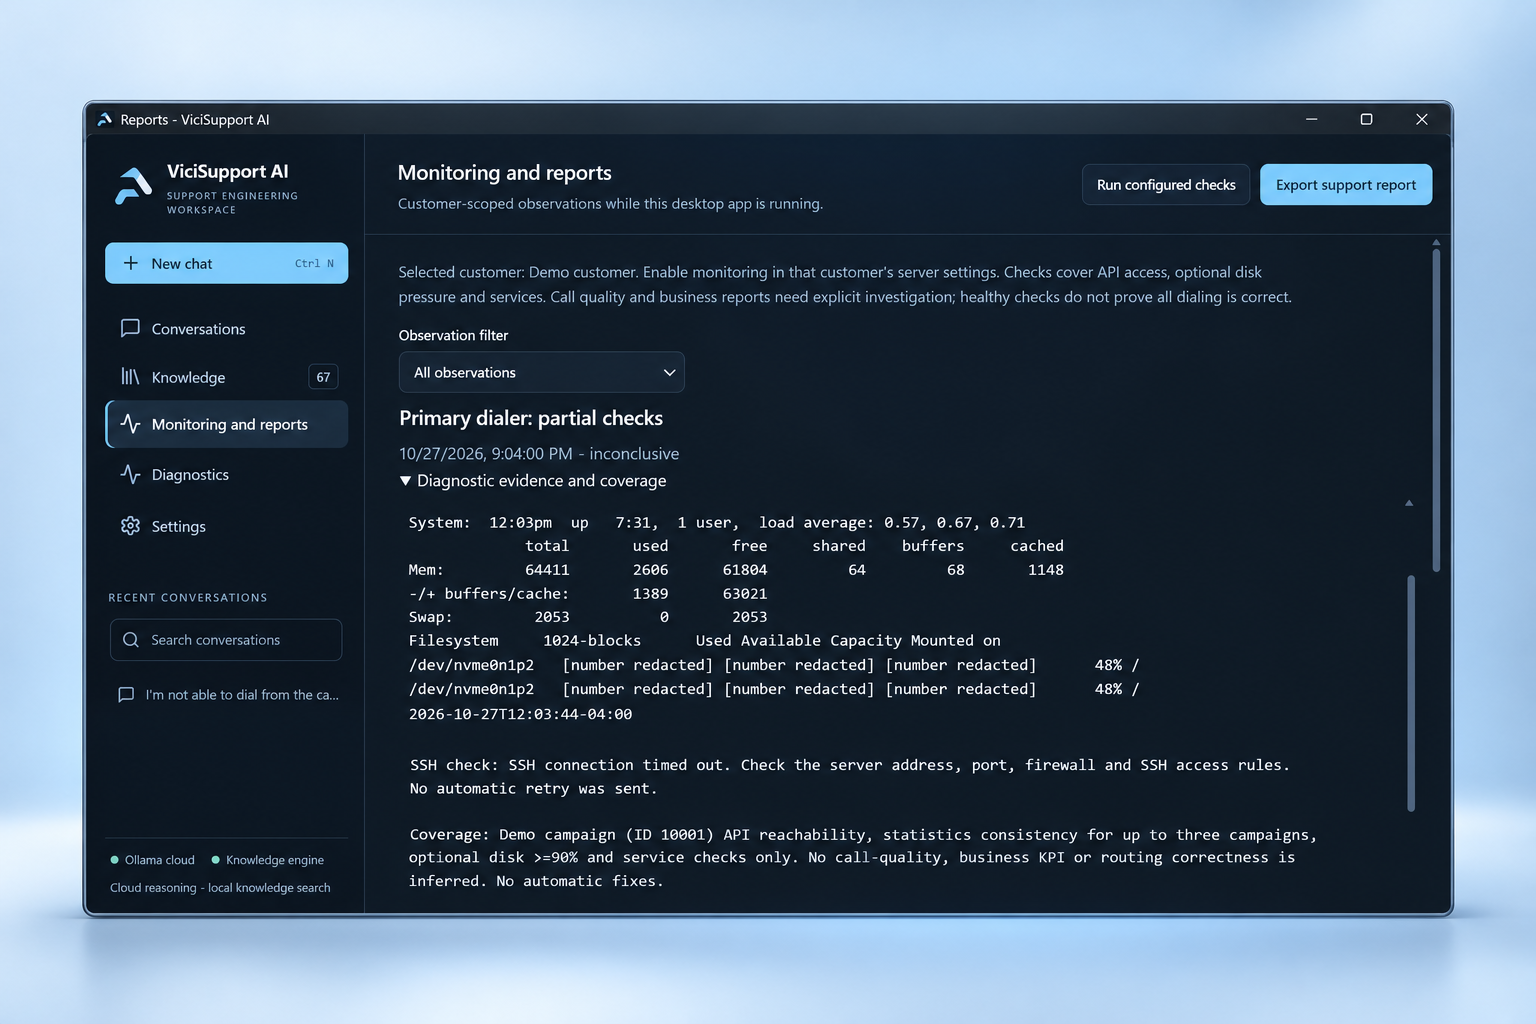Open recent chat "I'm not able to dial"
1536x1024 pixels.
[x=227, y=695]
